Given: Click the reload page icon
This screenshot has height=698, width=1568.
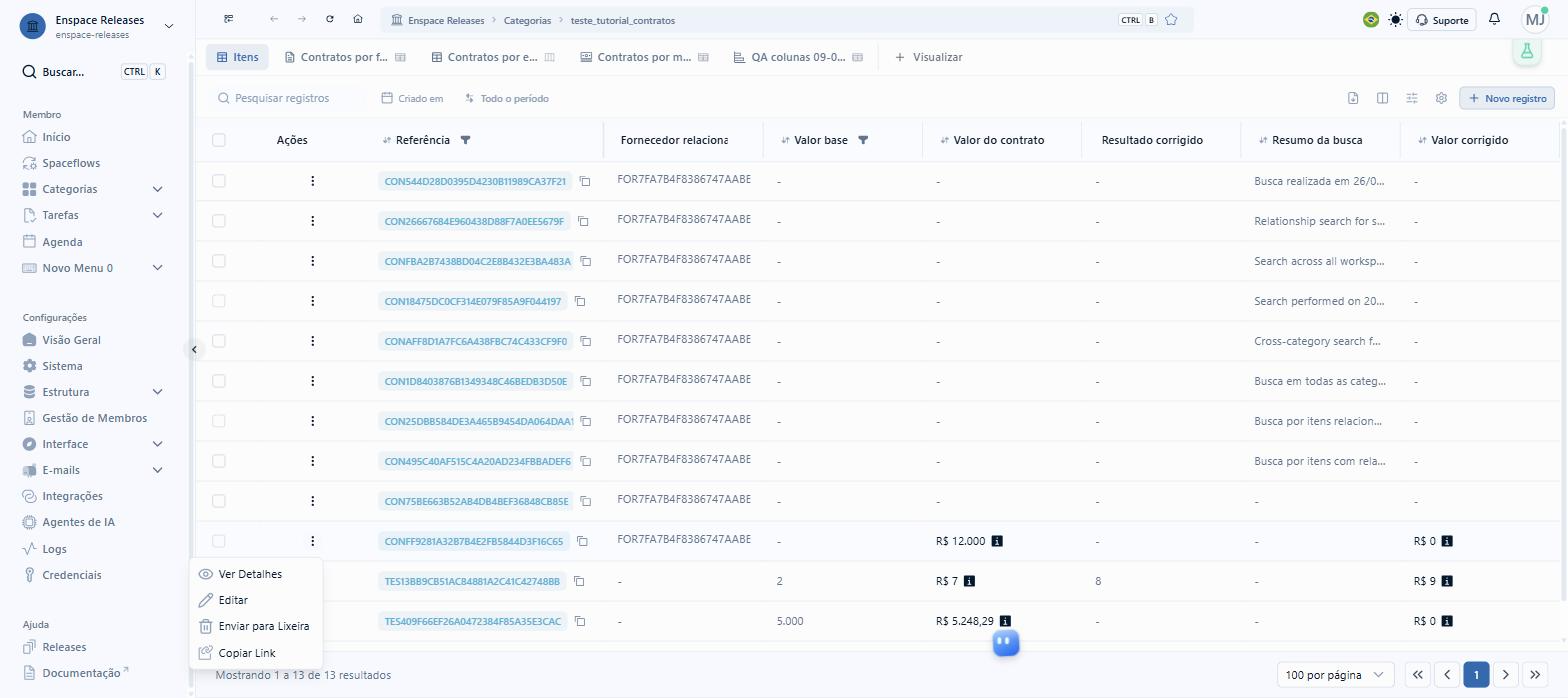Looking at the screenshot, I should click(330, 19).
